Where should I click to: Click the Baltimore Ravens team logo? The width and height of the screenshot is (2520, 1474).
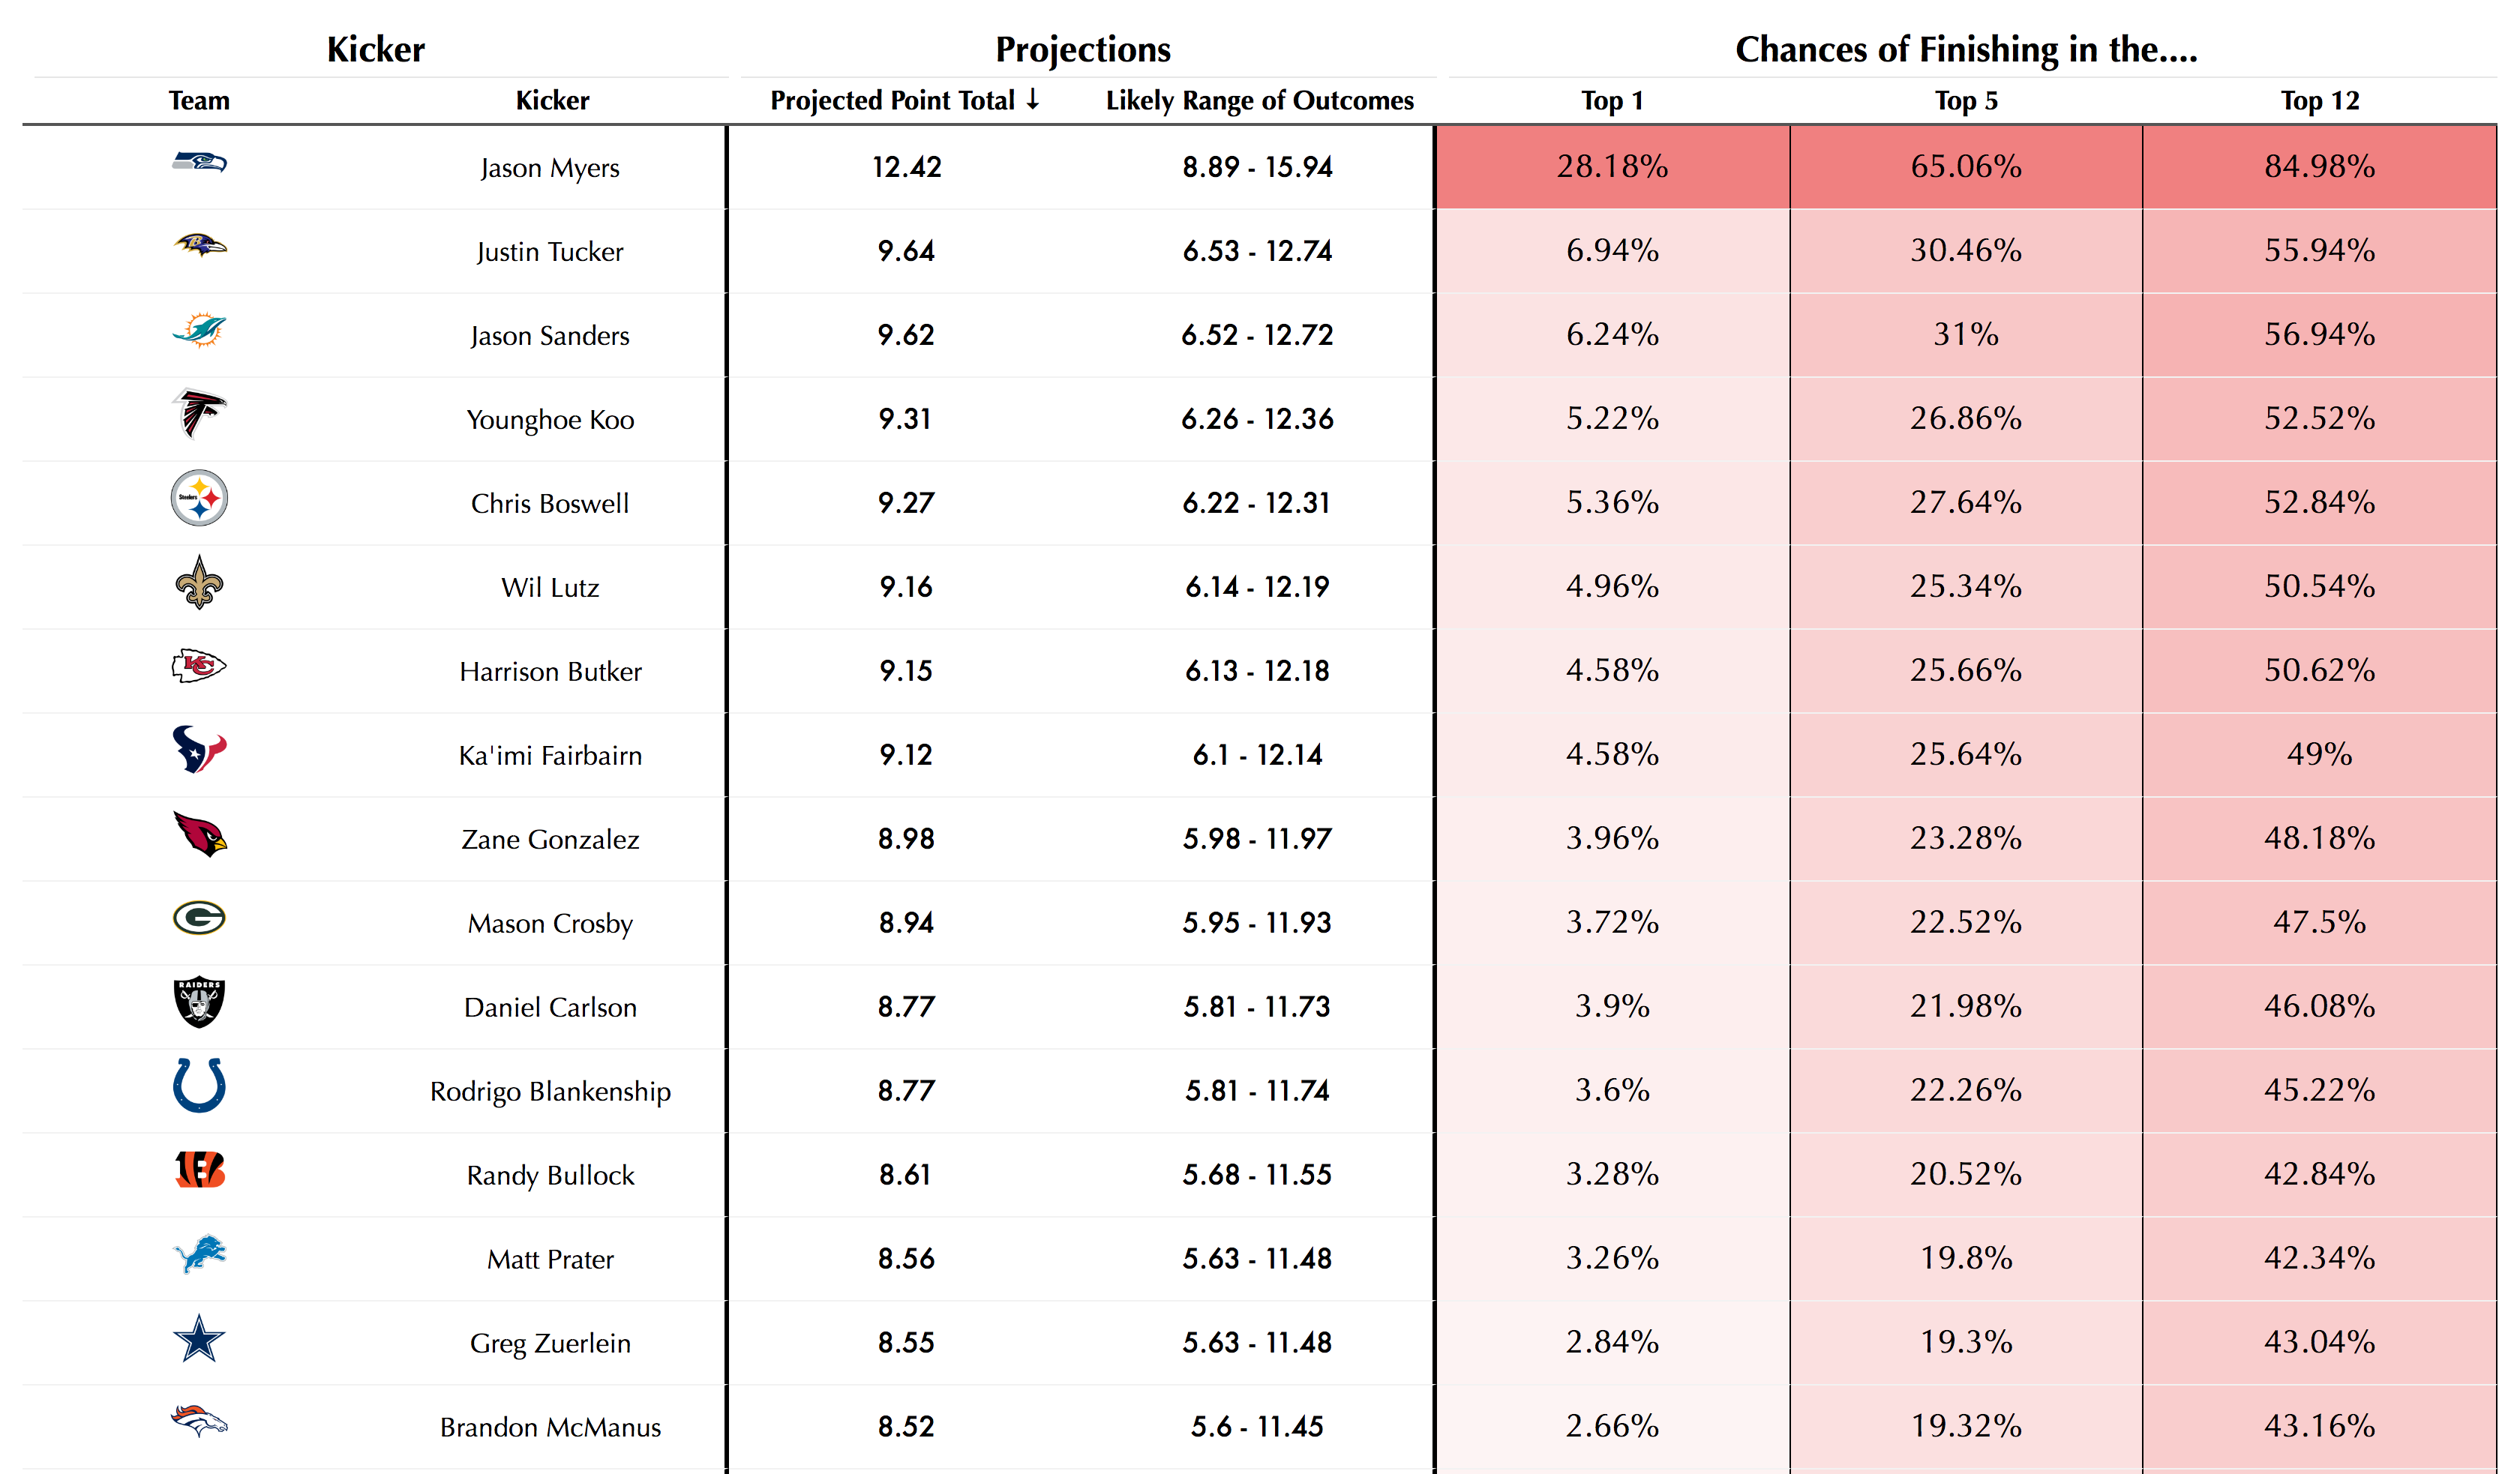coord(199,246)
